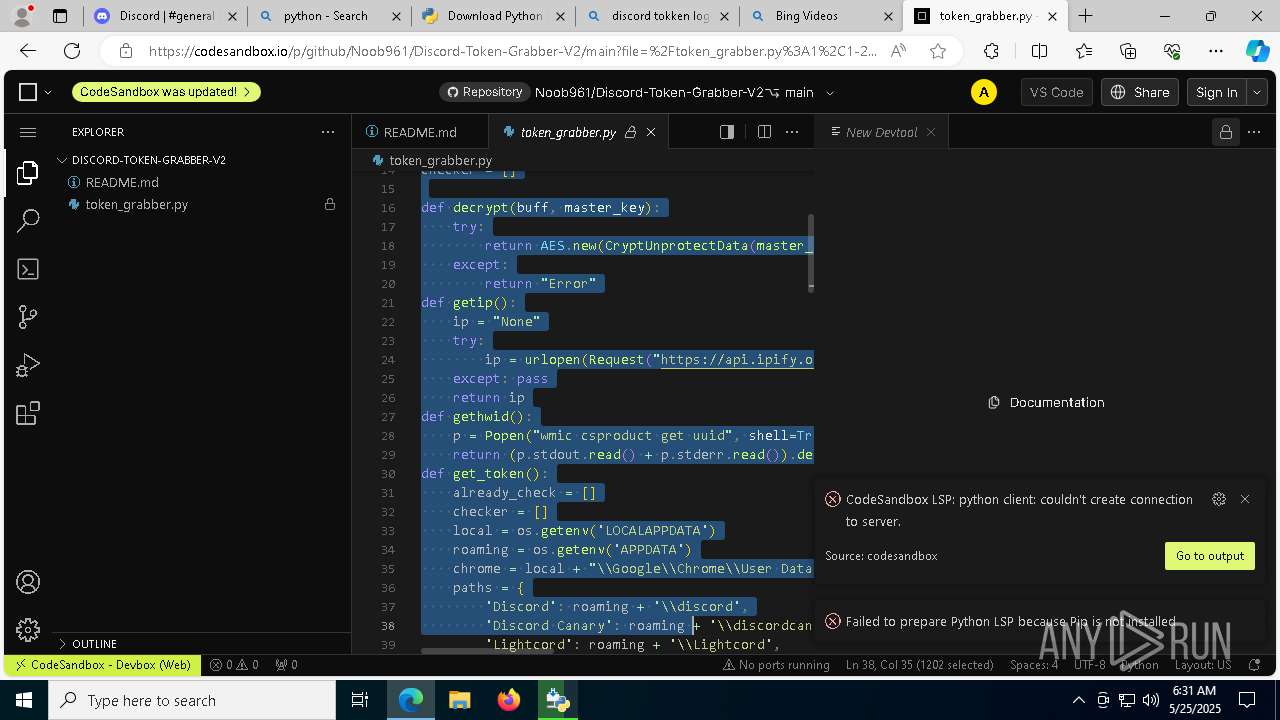Open README.md in the Explorer tree
Viewport: 1280px width, 720px height.
click(x=122, y=182)
